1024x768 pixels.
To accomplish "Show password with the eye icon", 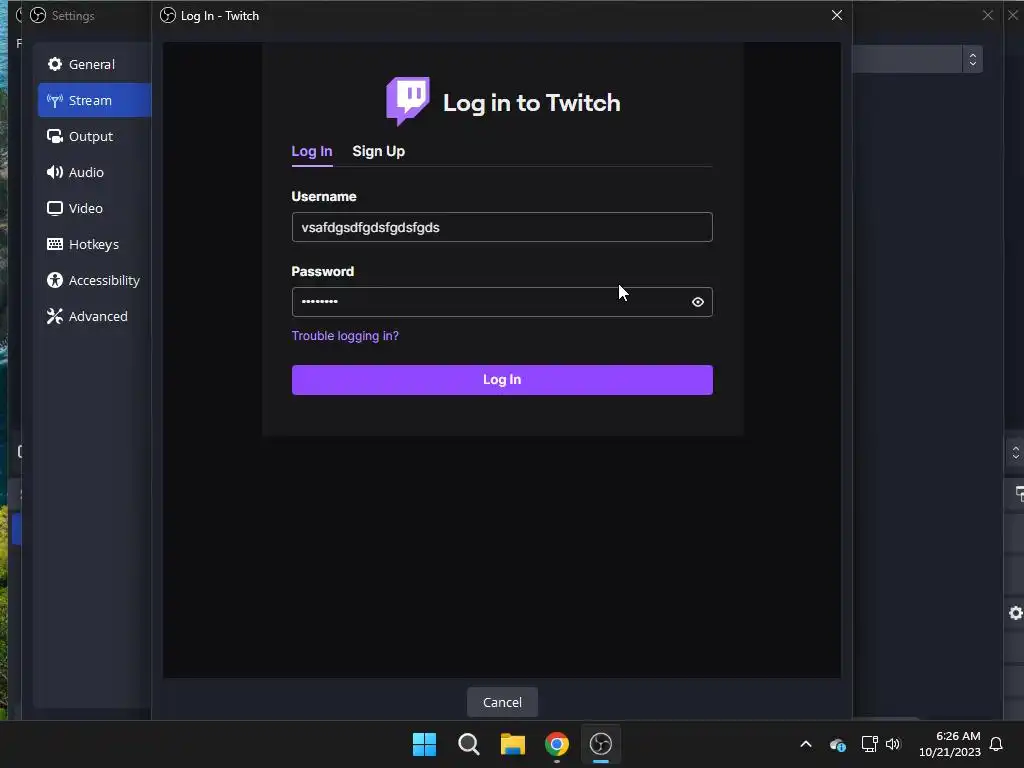I will tap(697, 302).
